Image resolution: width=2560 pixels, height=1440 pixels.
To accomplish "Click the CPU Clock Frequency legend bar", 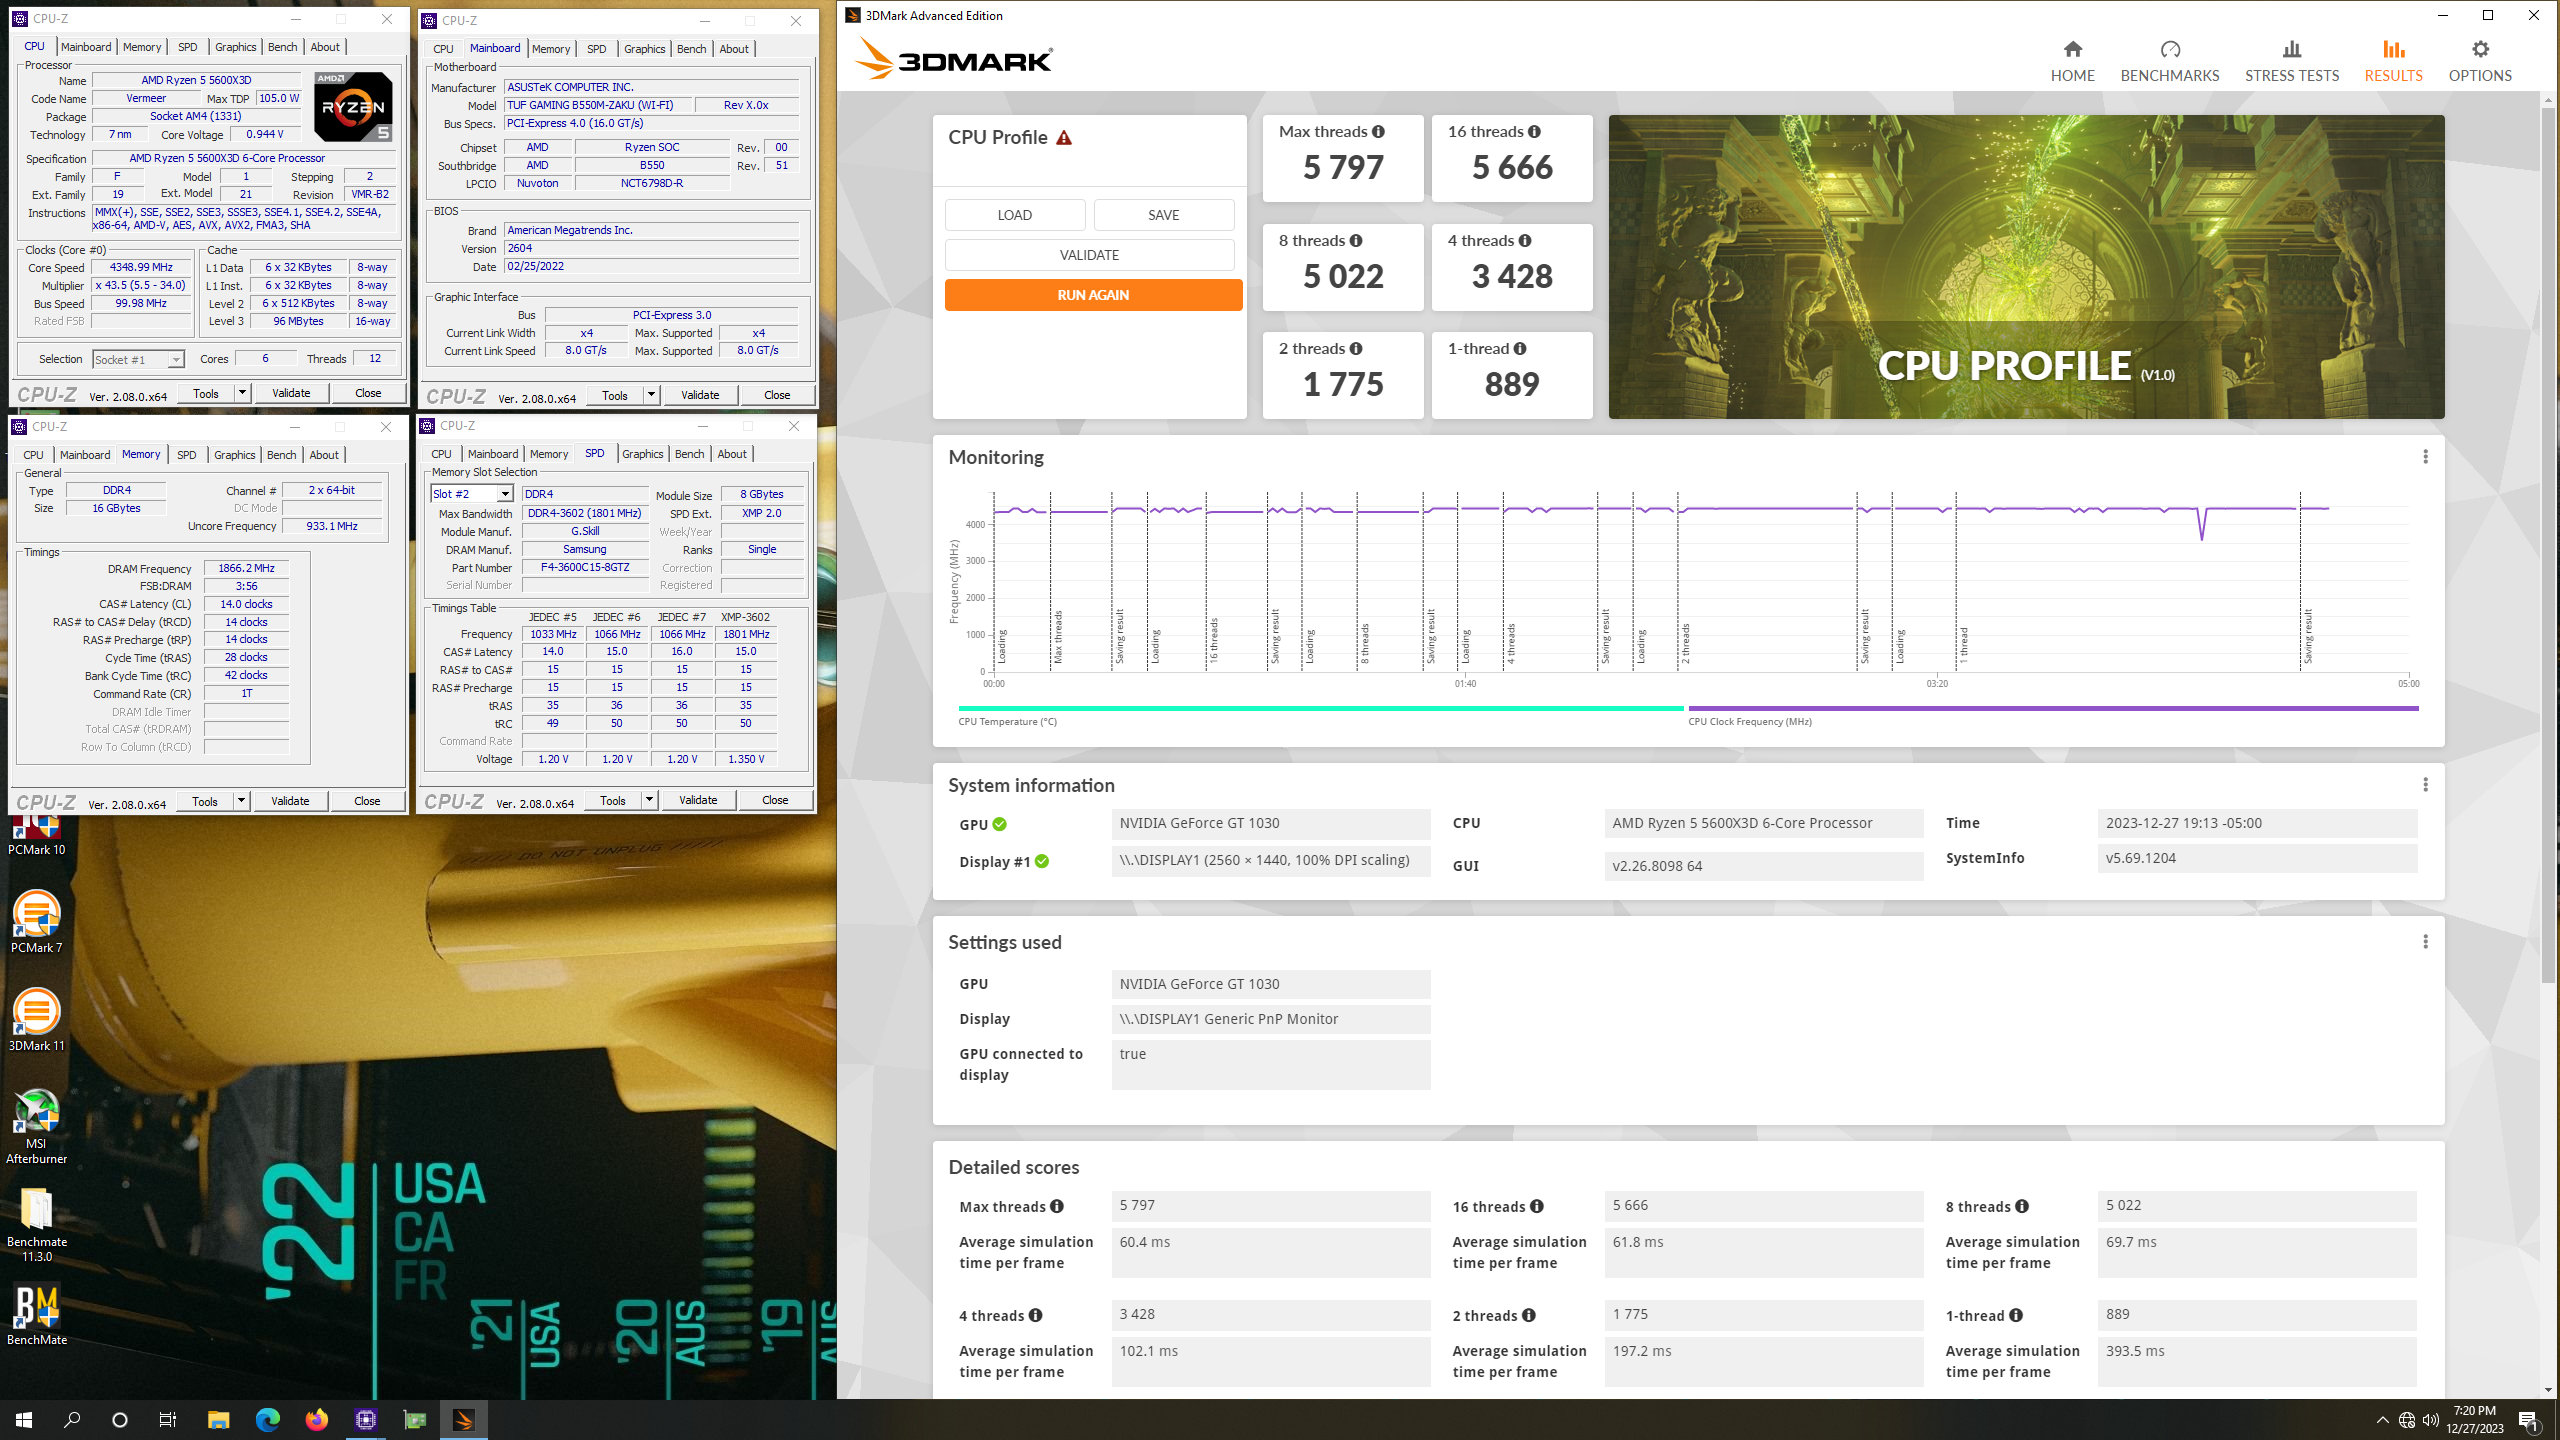I will click(2053, 709).
